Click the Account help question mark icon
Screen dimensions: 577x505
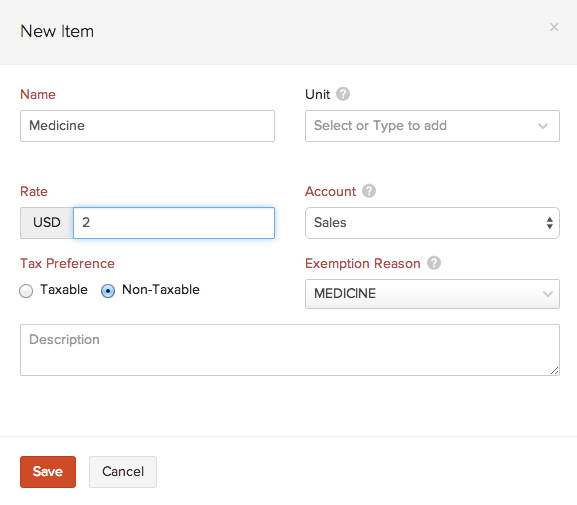pos(369,191)
